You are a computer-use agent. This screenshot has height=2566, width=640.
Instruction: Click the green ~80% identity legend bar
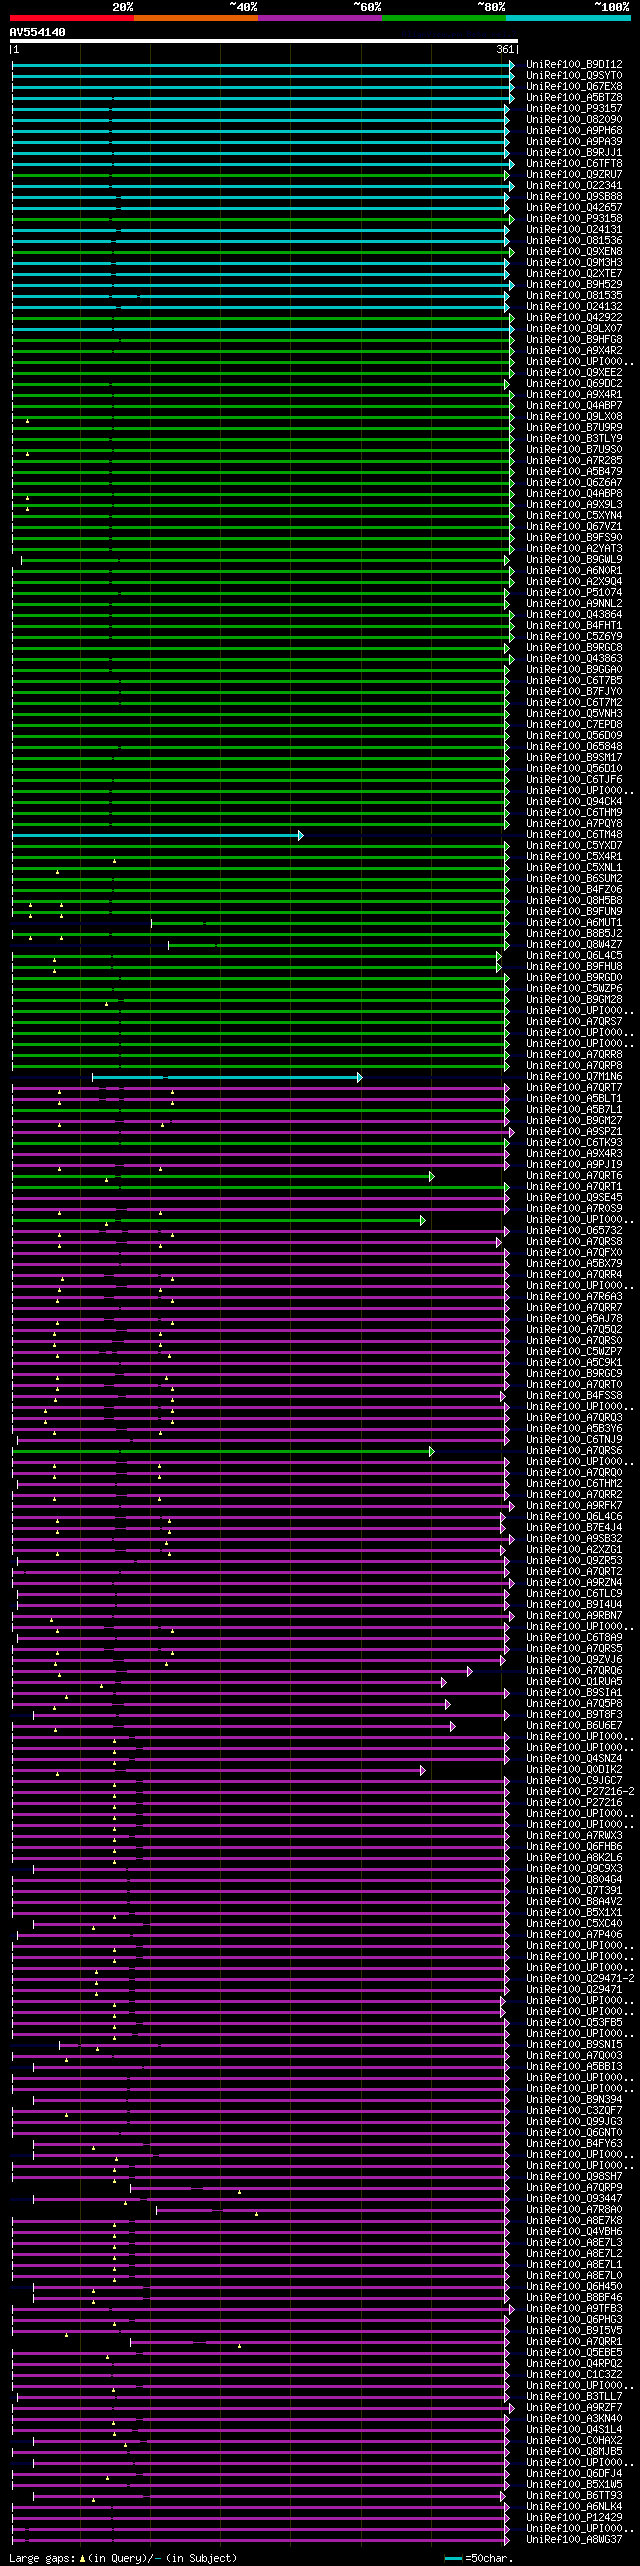(444, 18)
